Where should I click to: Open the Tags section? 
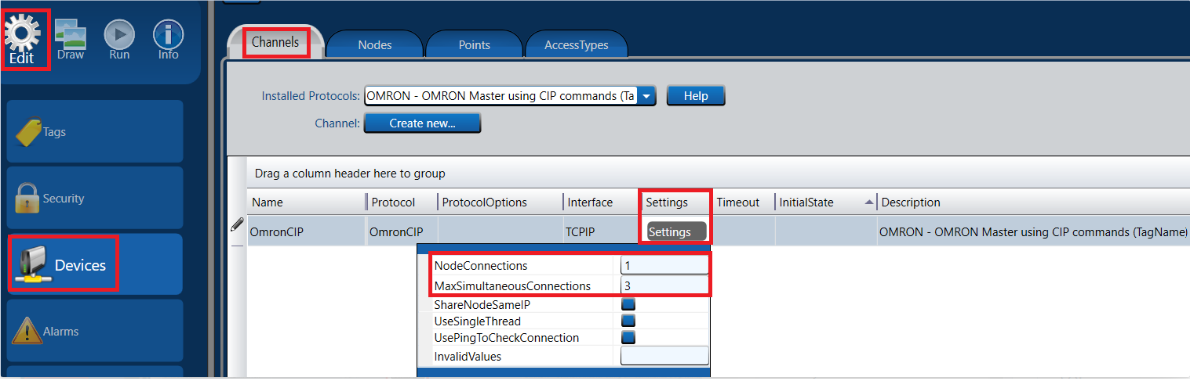point(96,131)
